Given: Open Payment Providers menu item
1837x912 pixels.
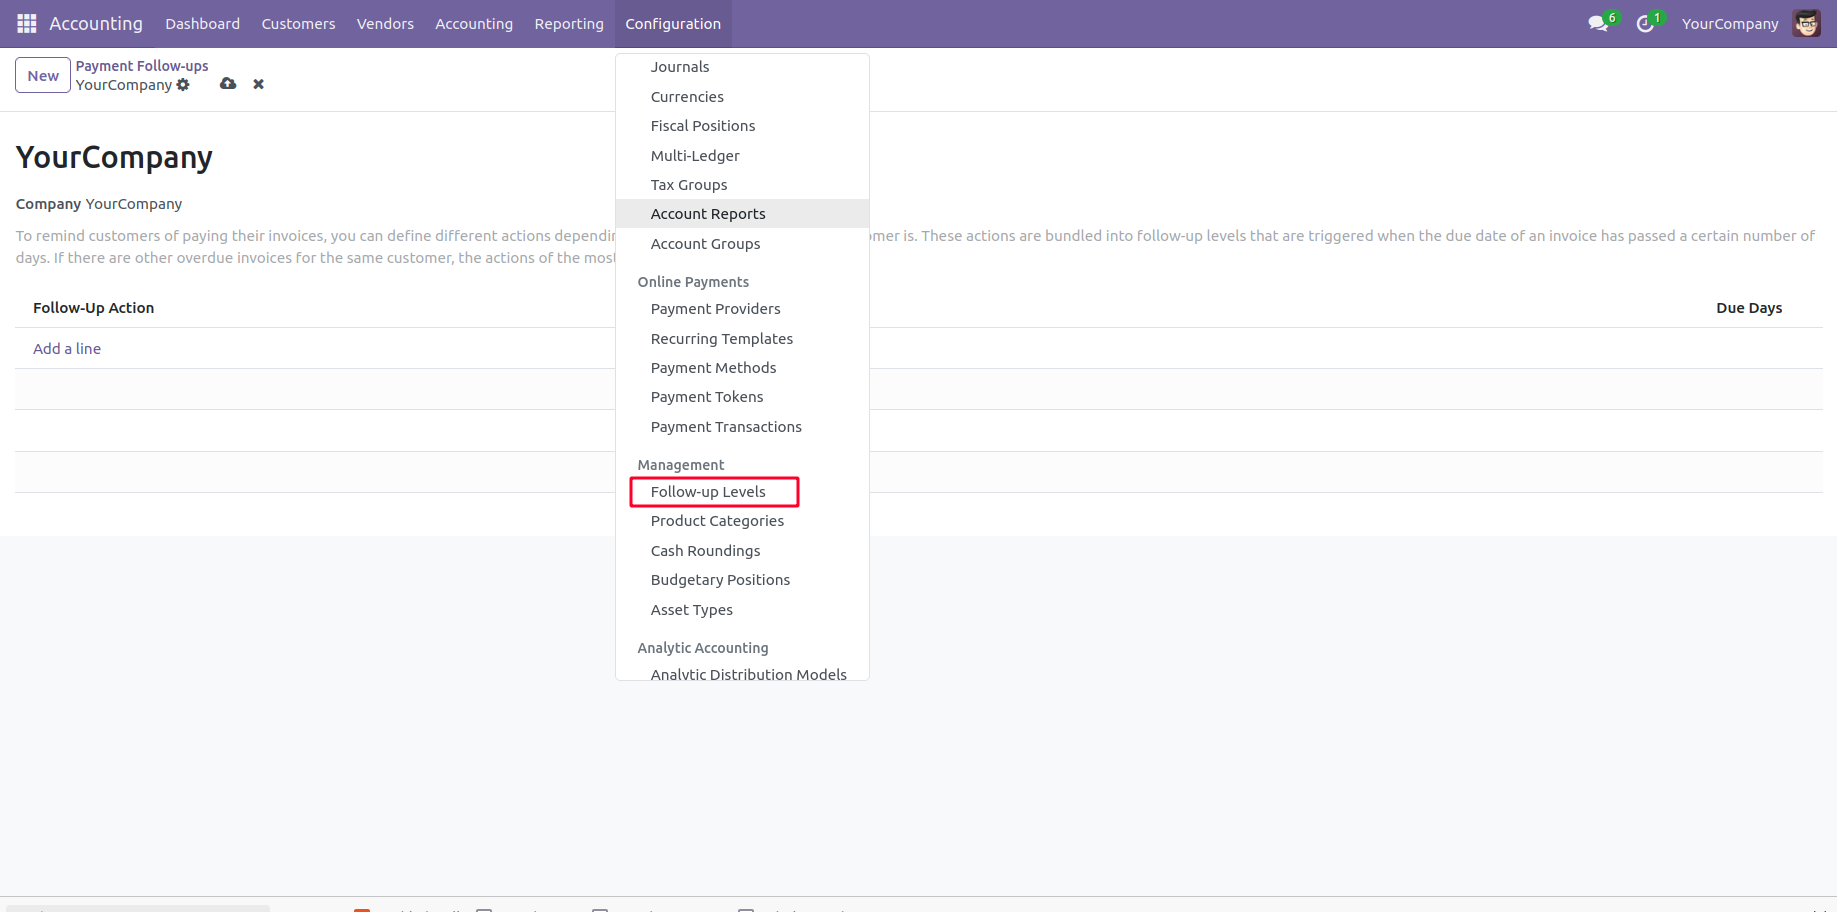Looking at the screenshot, I should (x=715, y=309).
